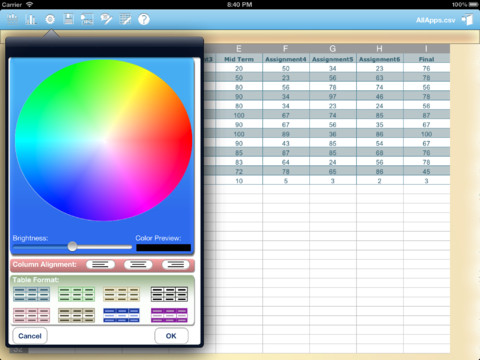Confirm settings with OK button

pos(171,336)
